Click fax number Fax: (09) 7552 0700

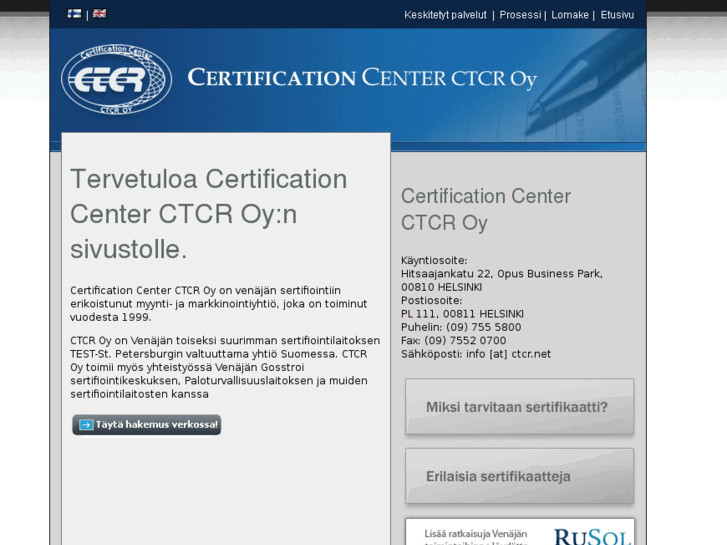pyautogui.click(x=453, y=340)
